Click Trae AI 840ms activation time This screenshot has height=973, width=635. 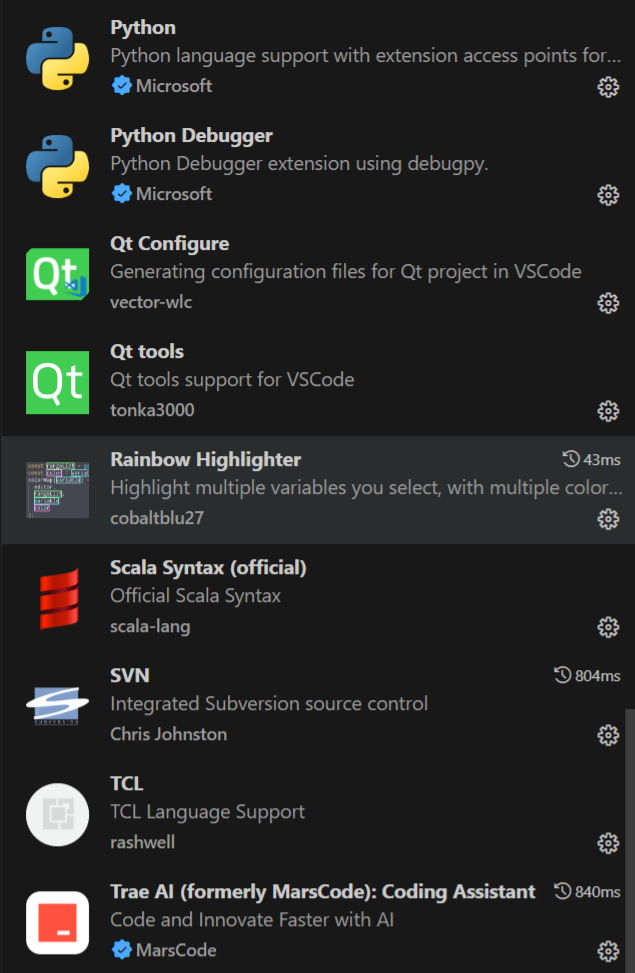587,891
